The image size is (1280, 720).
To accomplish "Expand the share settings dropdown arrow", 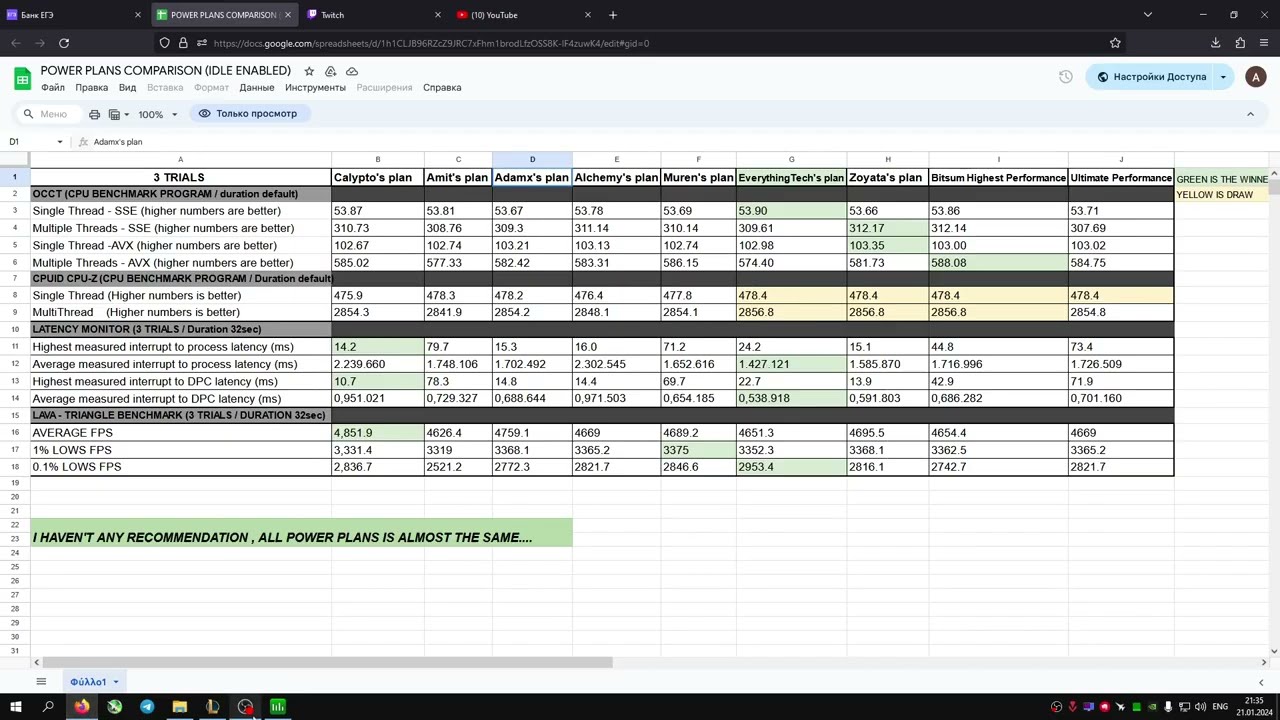I will [1223, 77].
